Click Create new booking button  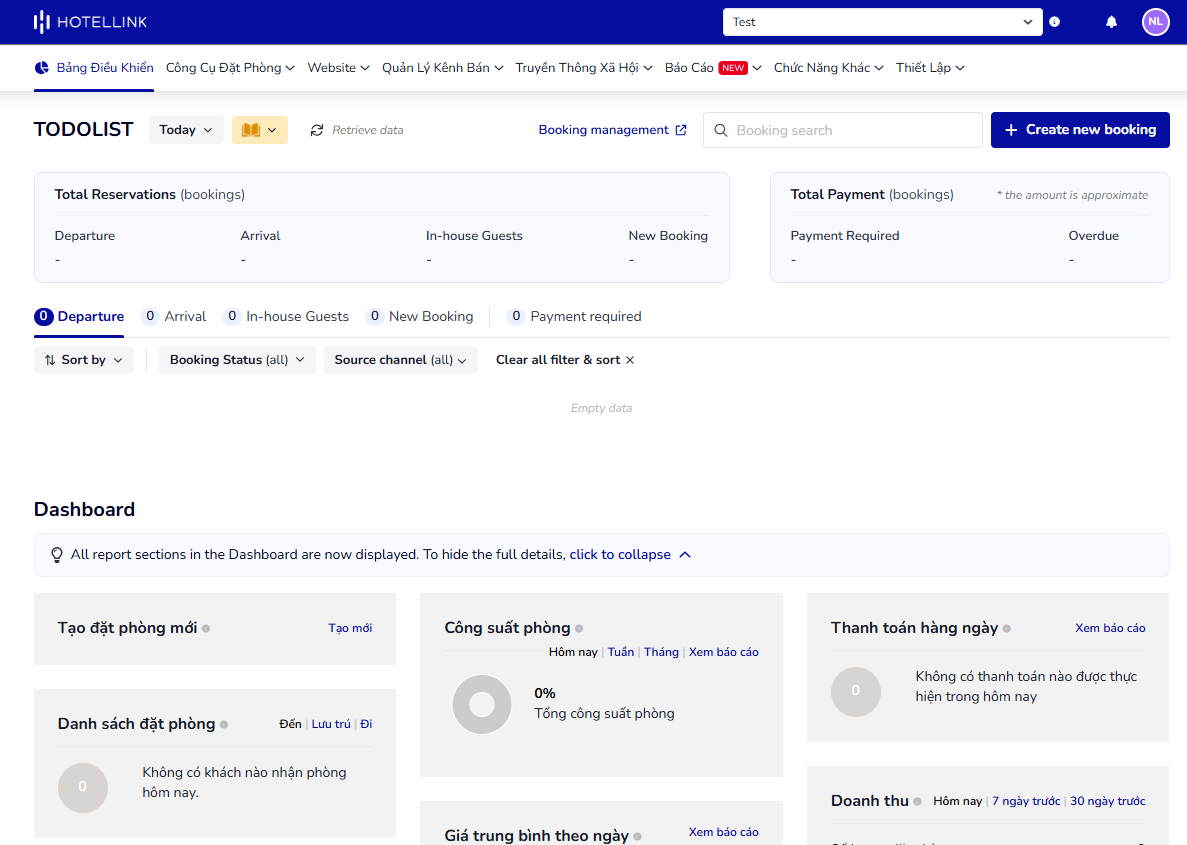coord(1080,130)
